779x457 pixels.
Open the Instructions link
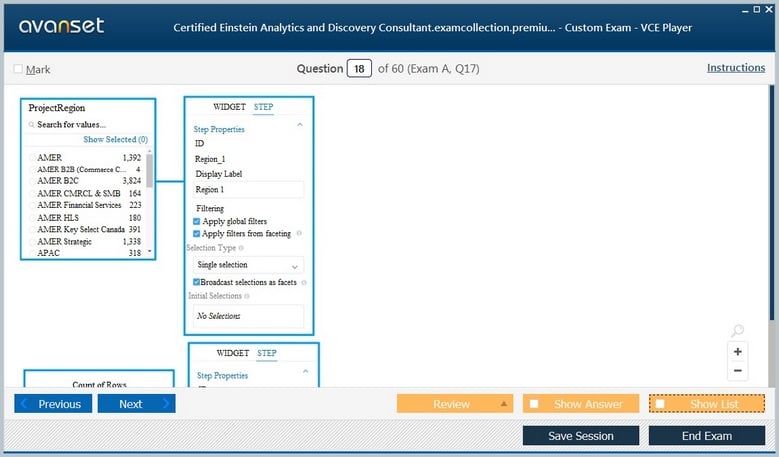[x=735, y=68]
